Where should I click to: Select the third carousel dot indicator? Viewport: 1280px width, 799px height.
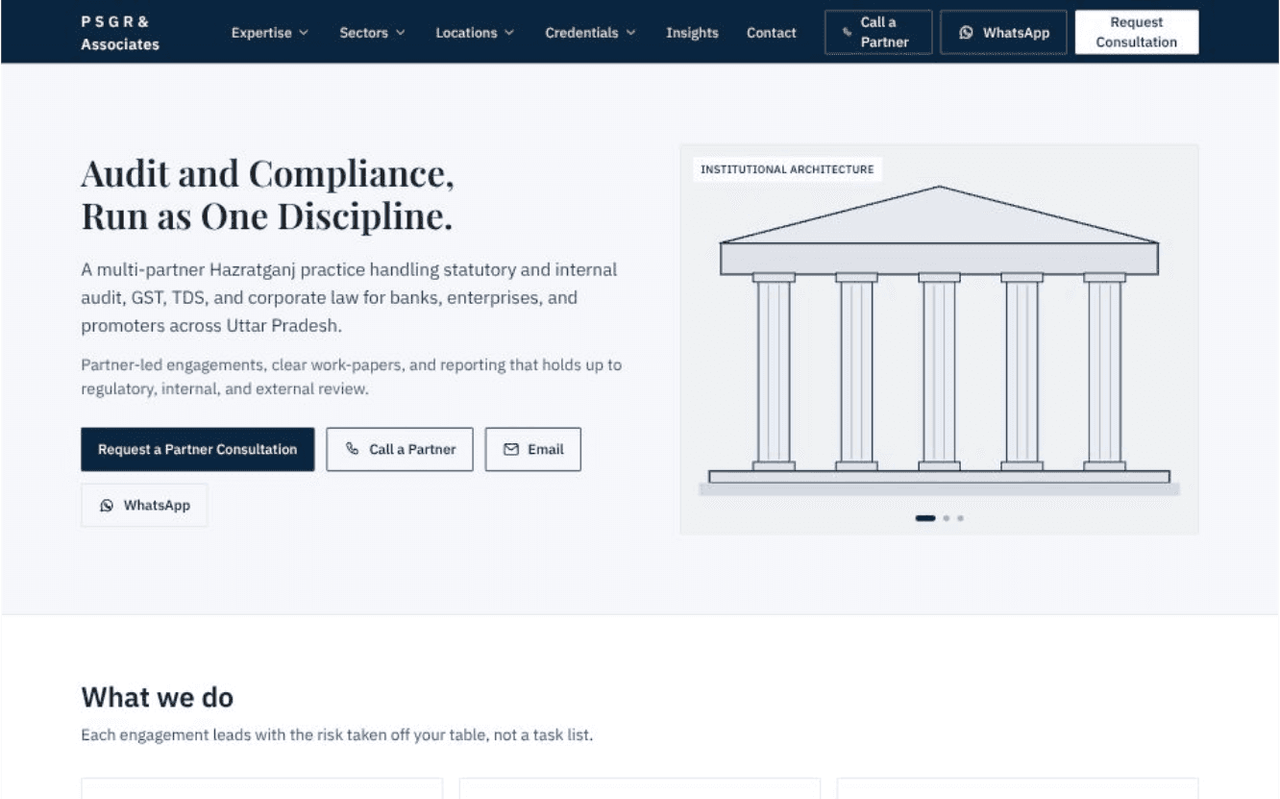click(960, 518)
